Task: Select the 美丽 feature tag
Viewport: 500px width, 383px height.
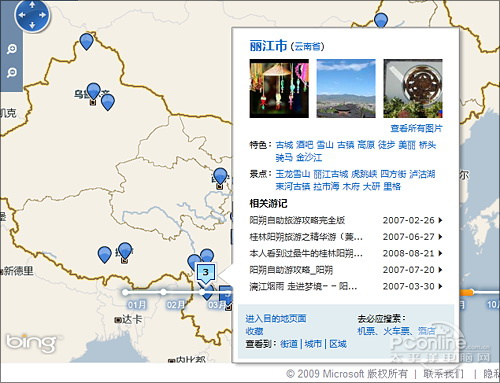Action: 407,145
